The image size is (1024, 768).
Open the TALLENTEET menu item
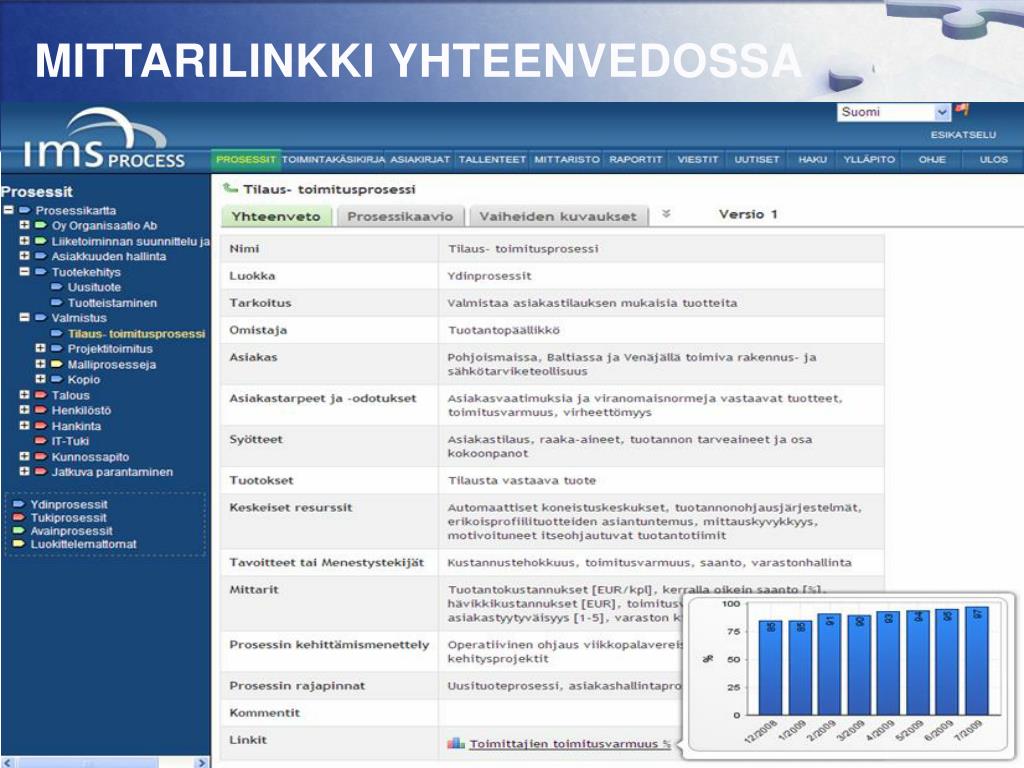click(x=492, y=159)
